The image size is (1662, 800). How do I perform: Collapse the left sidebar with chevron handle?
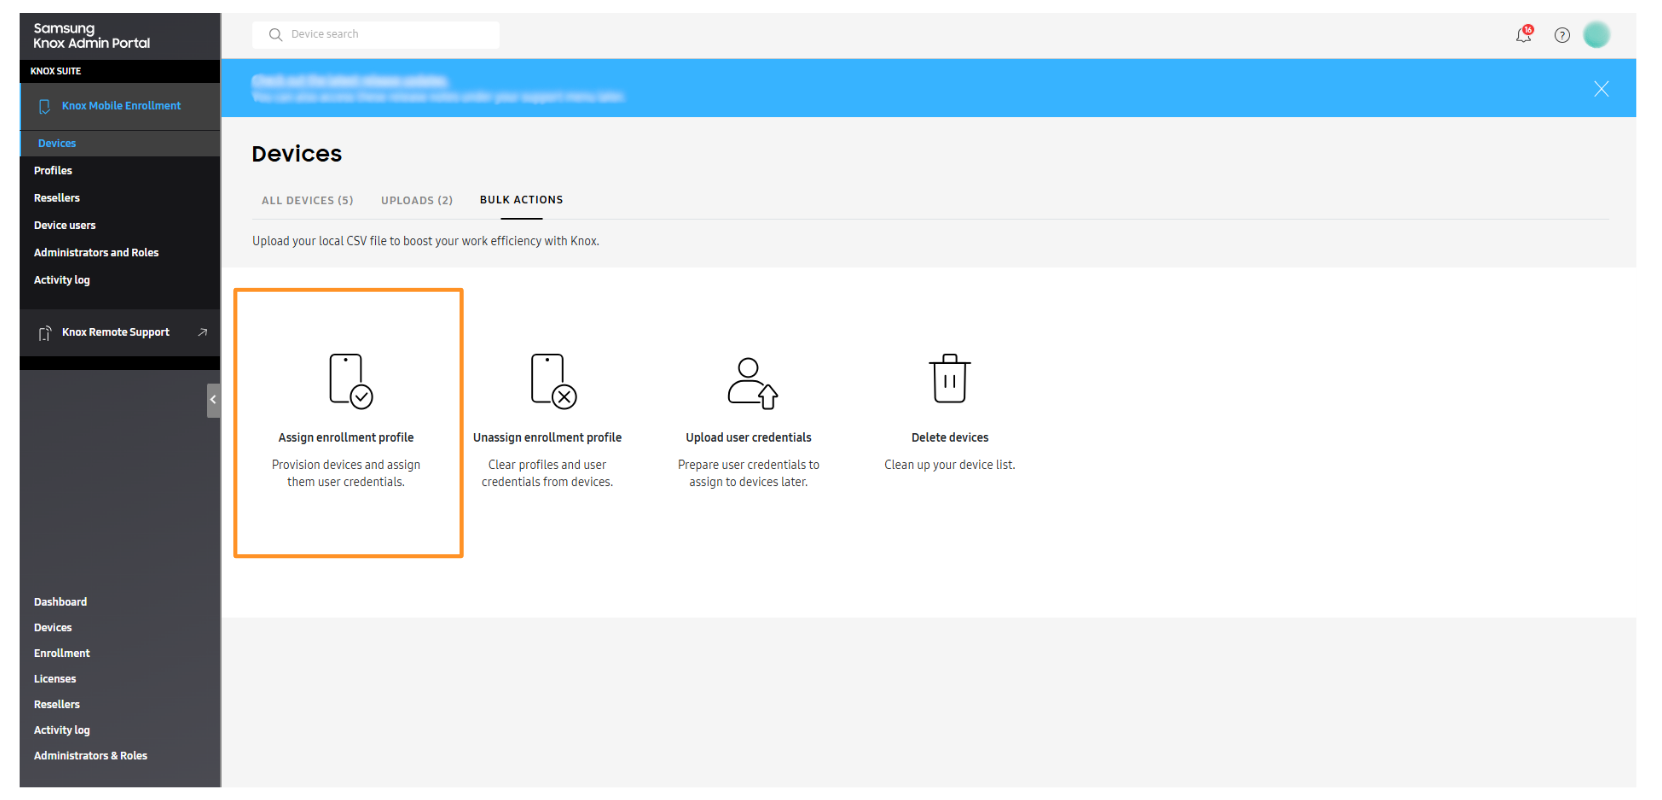pyautogui.click(x=213, y=400)
